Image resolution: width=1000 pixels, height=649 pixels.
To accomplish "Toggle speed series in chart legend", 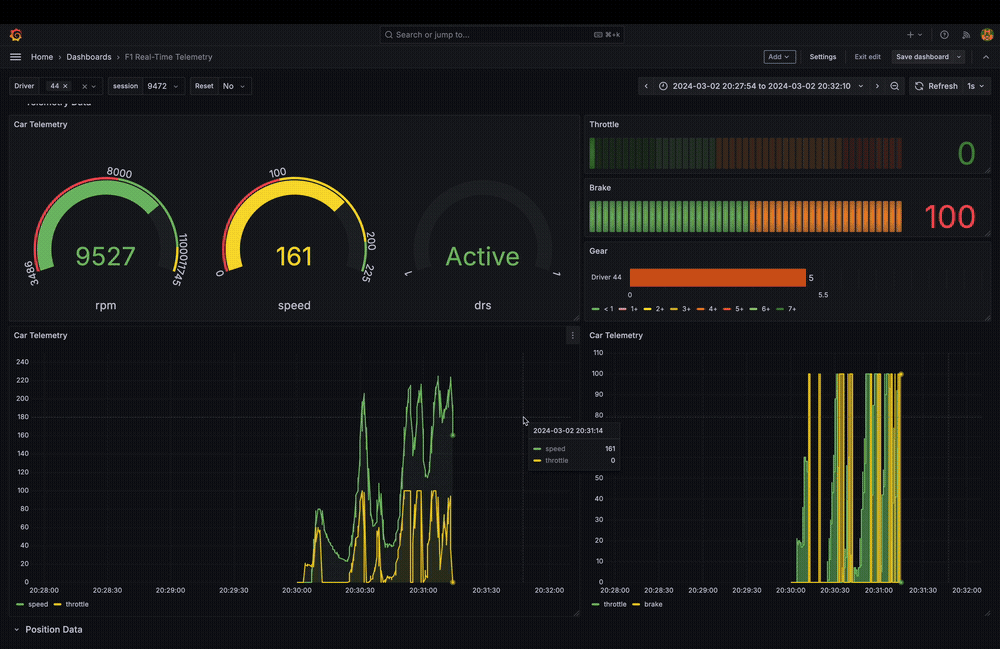I will (32, 604).
